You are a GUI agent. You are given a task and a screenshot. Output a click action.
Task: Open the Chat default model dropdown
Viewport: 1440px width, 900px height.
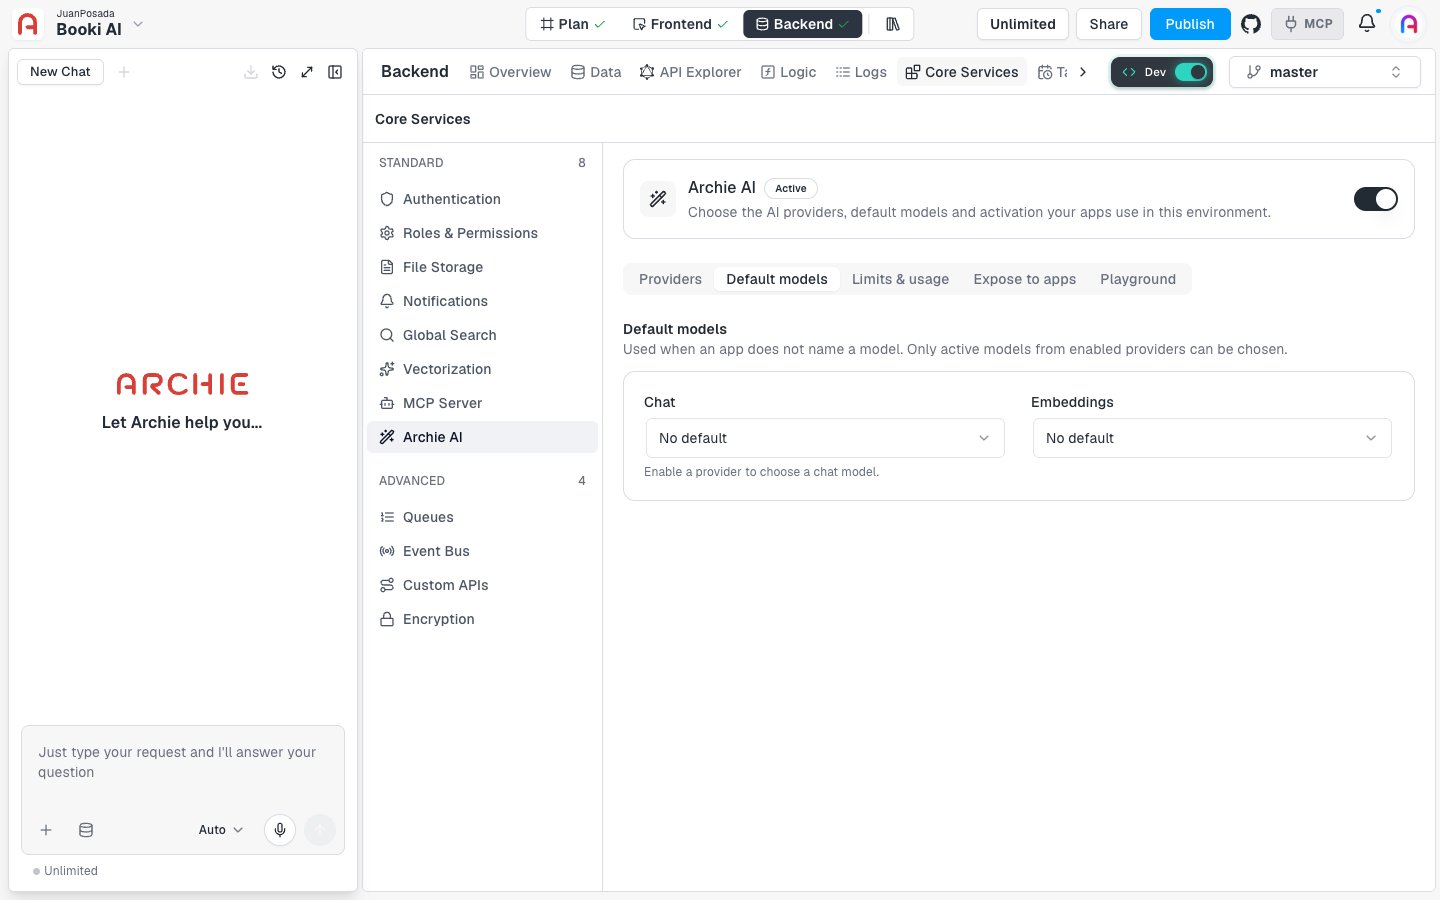click(825, 438)
